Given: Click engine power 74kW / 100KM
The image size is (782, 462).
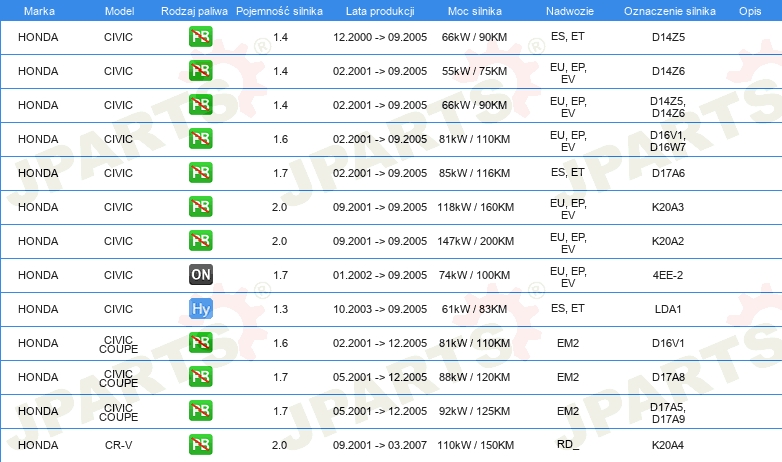Looking at the screenshot, I should pyautogui.click(x=474, y=275).
